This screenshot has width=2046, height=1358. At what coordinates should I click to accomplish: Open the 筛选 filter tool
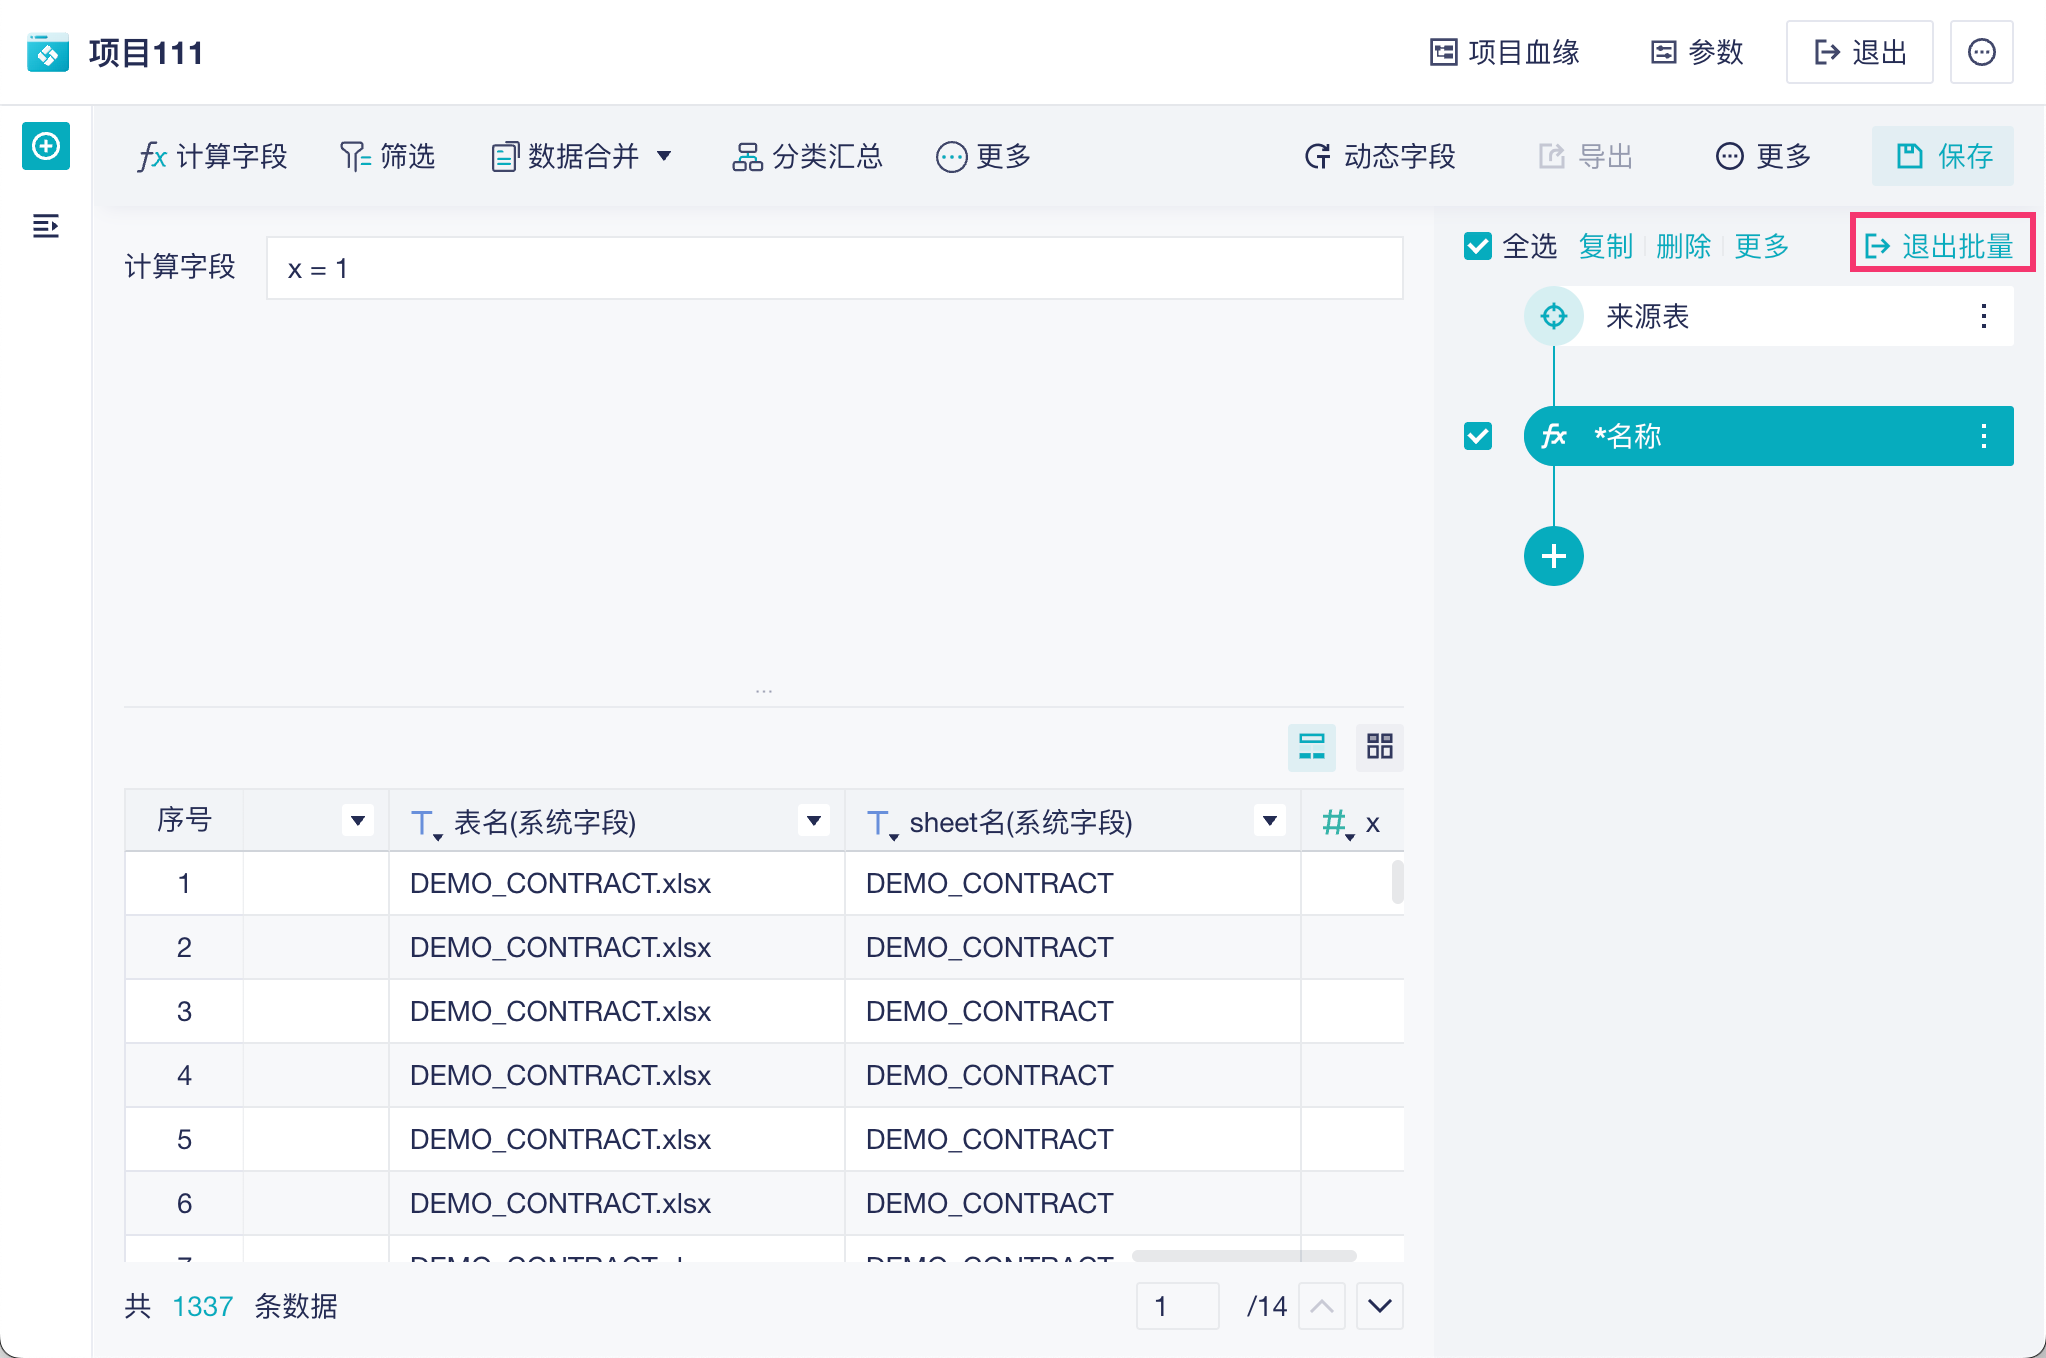387,156
